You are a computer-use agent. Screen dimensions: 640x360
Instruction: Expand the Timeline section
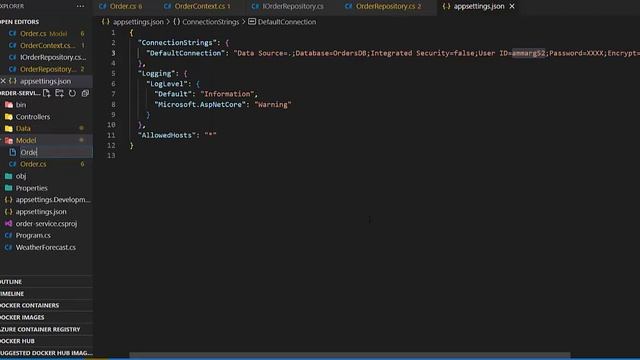click(x=46, y=293)
